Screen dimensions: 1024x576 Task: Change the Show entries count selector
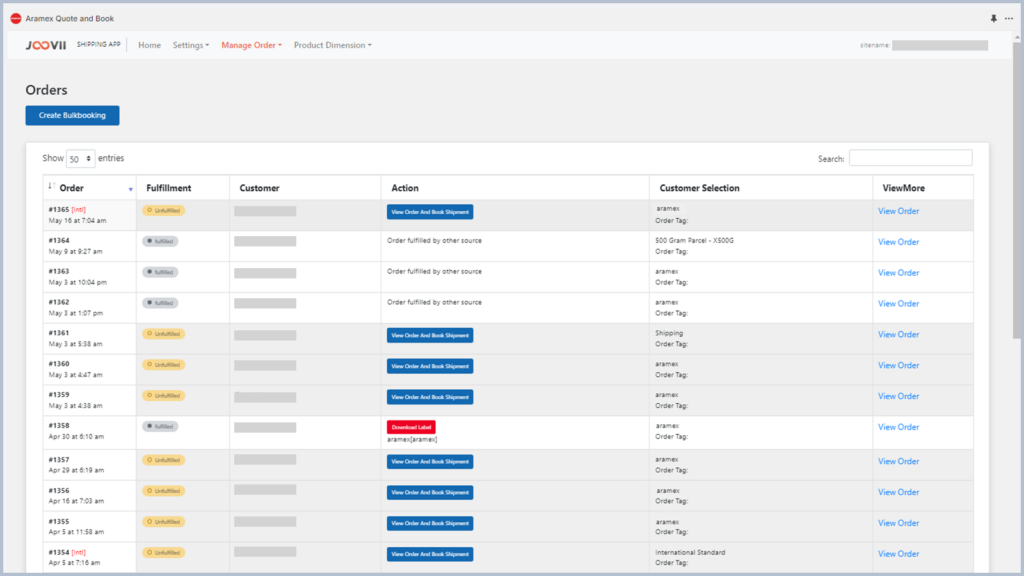point(80,159)
